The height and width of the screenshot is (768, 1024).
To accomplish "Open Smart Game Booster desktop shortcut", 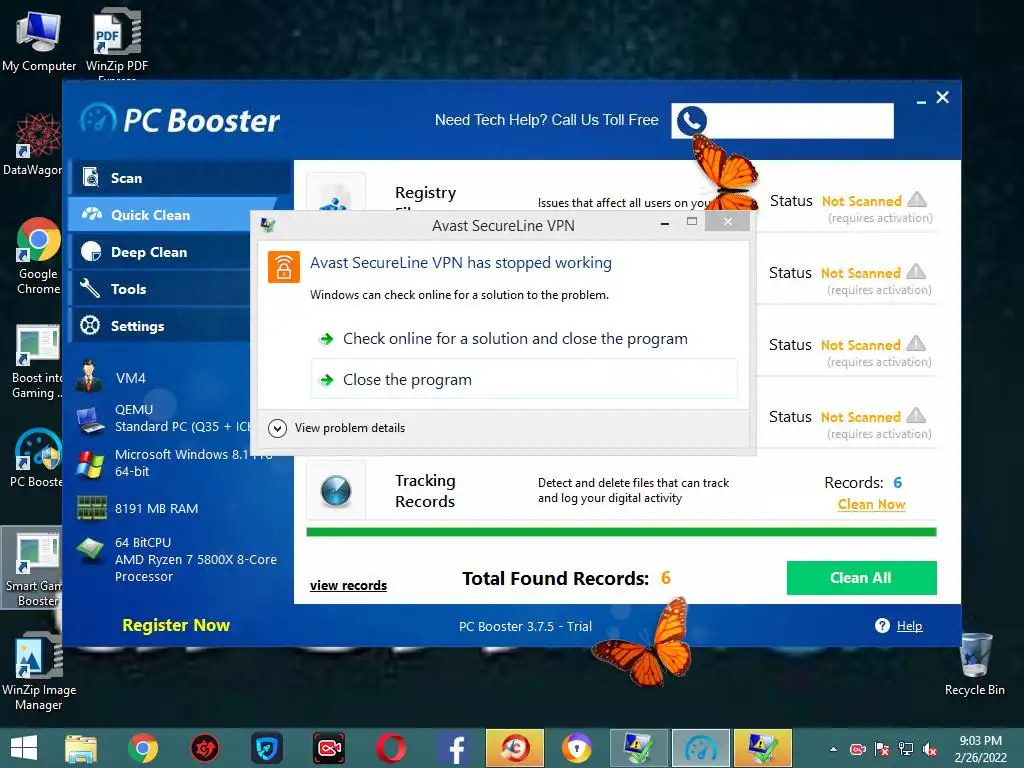I will pyautogui.click(x=33, y=568).
